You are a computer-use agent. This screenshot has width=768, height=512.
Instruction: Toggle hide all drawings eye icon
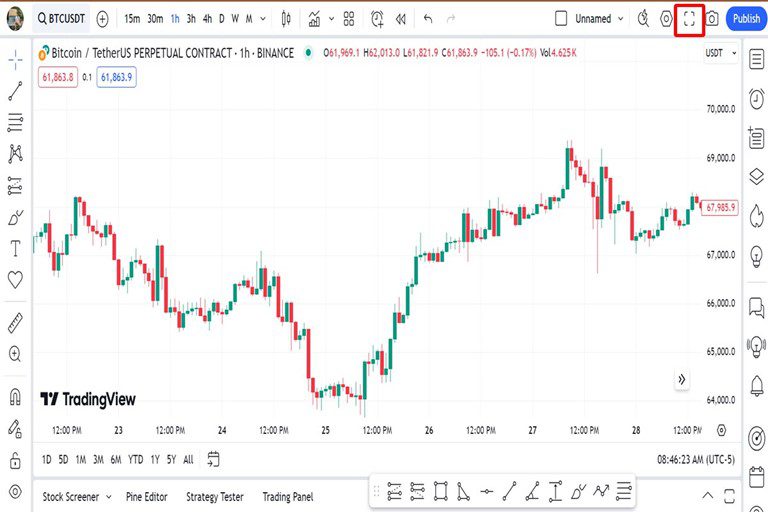point(15,491)
